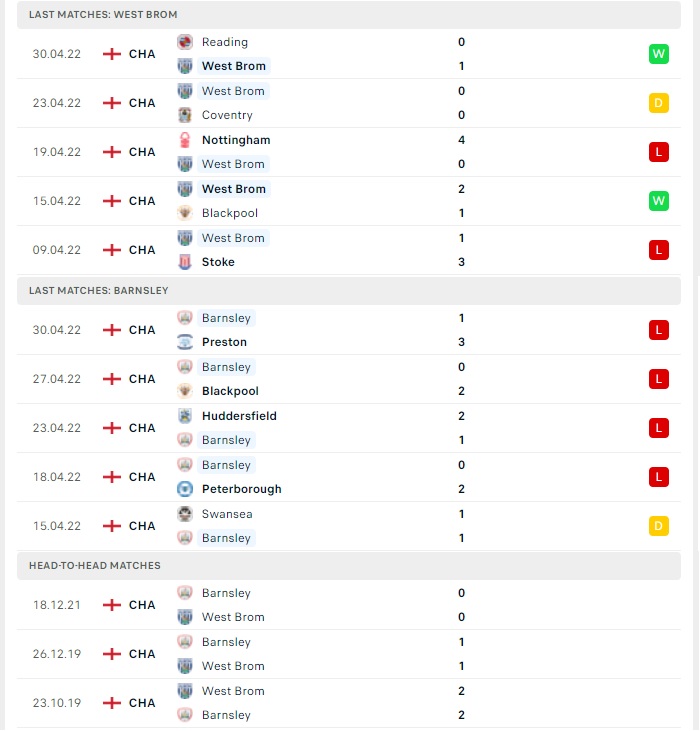Select the 18.12.21 Barnsley vs West Brom match

(x=349, y=605)
